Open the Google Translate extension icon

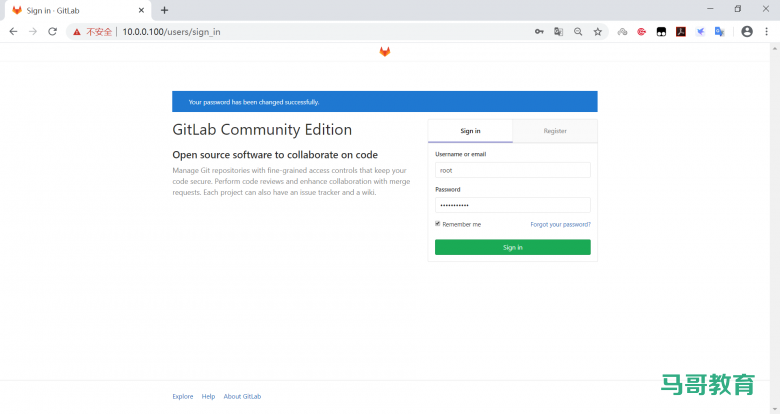pos(719,31)
